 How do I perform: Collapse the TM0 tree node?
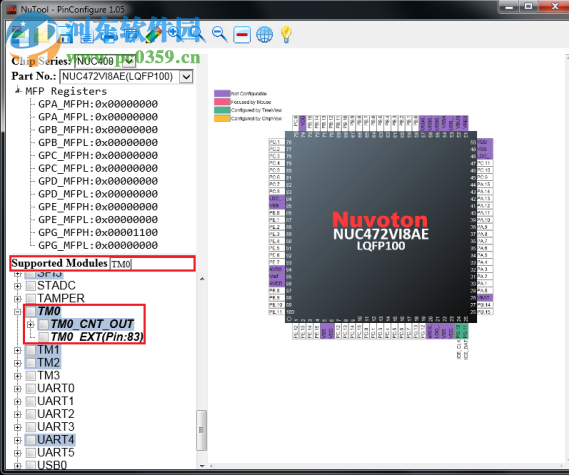click(x=17, y=312)
